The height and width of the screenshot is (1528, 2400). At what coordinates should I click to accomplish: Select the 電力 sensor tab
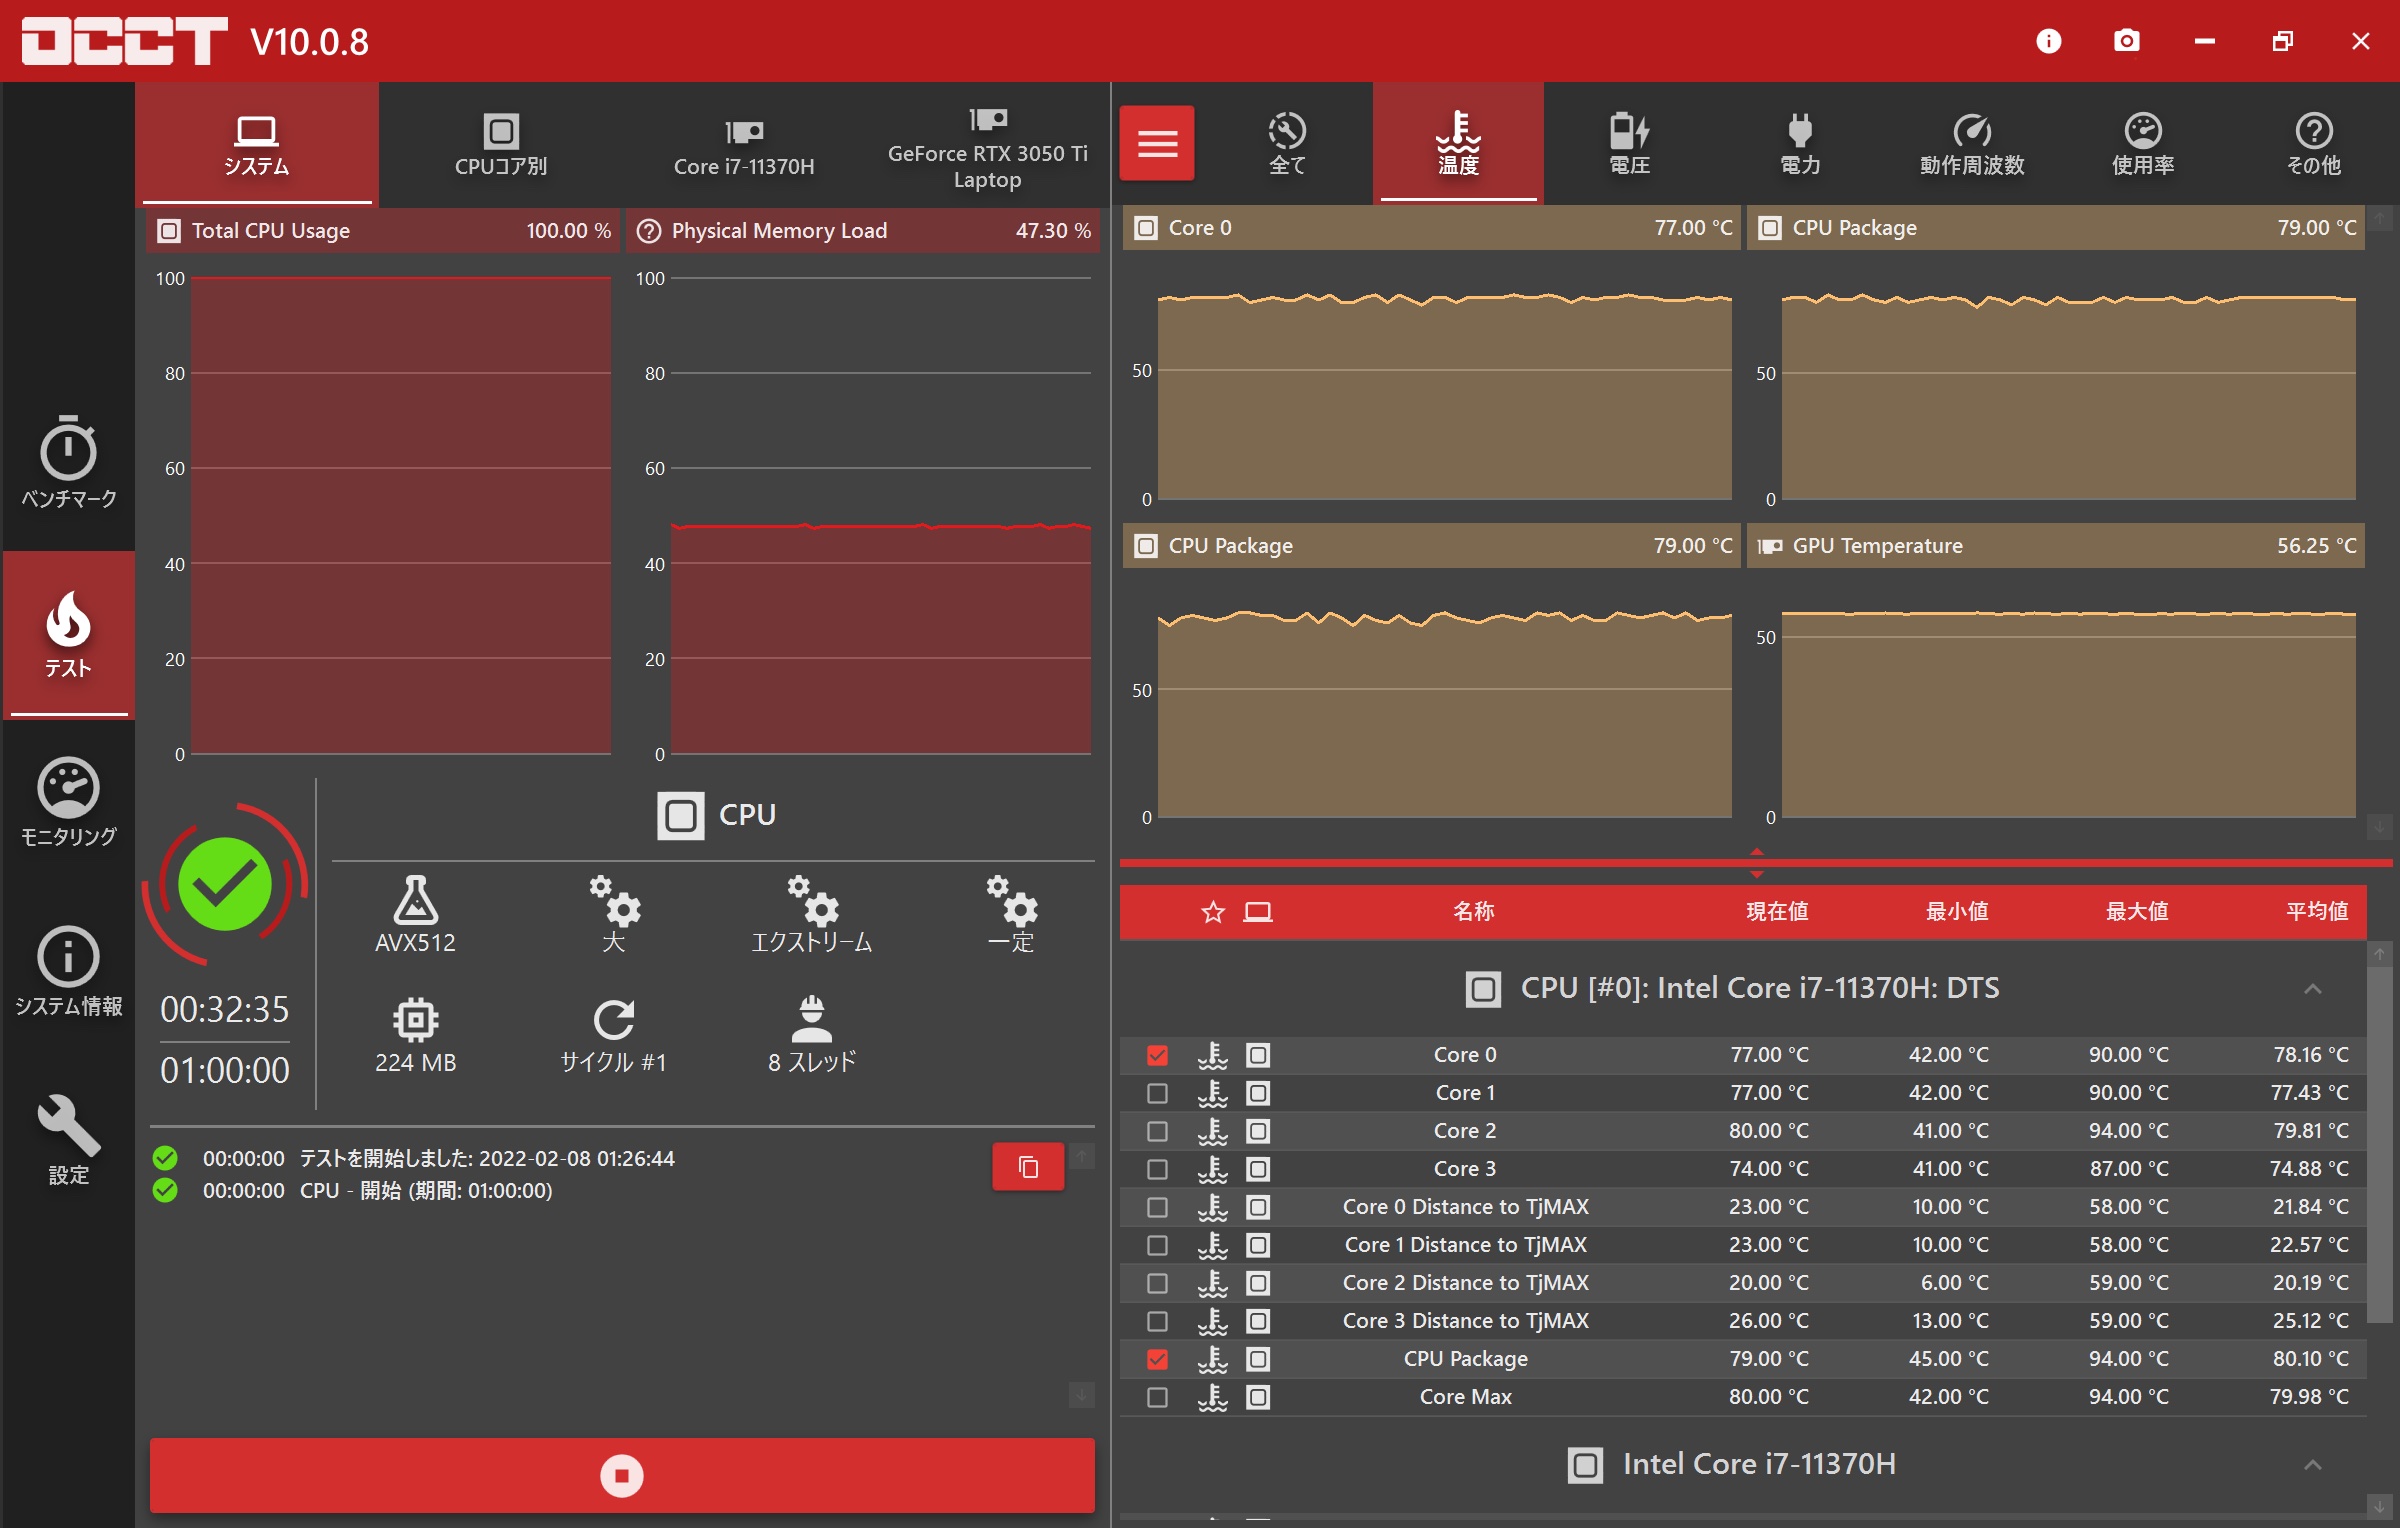point(1800,144)
